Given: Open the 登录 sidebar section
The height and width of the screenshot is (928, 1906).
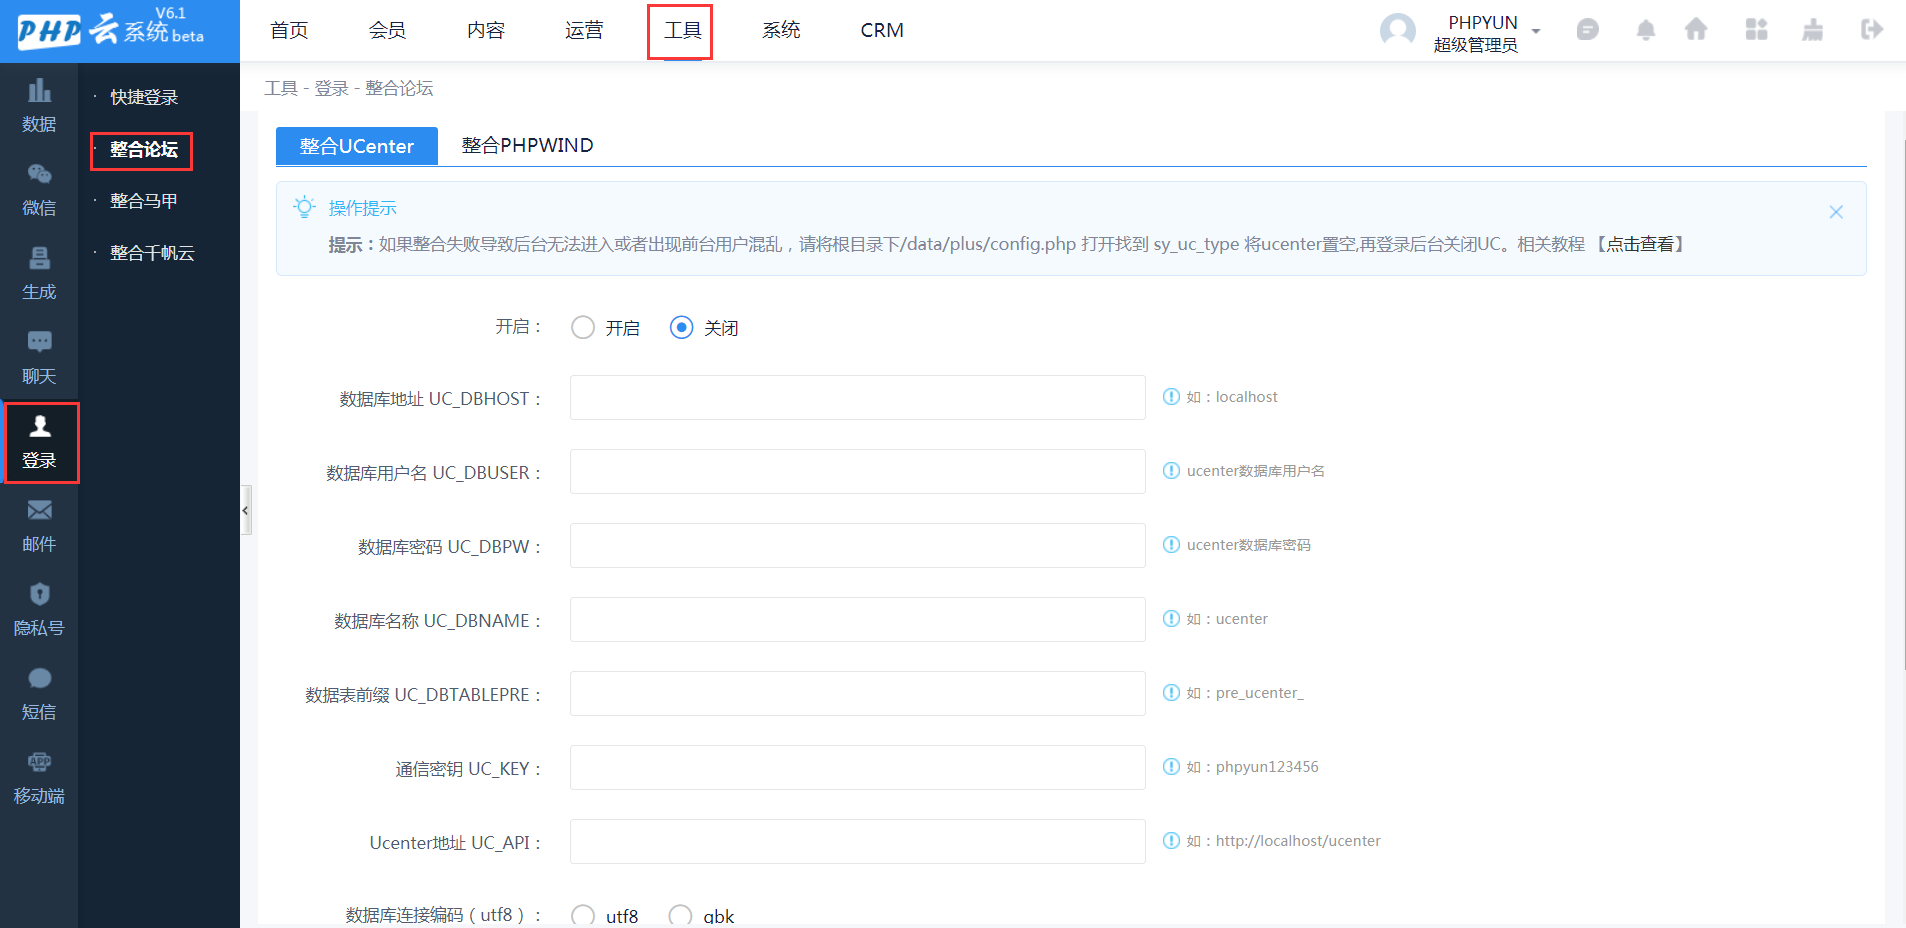Looking at the screenshot, I should click(40, 443).
